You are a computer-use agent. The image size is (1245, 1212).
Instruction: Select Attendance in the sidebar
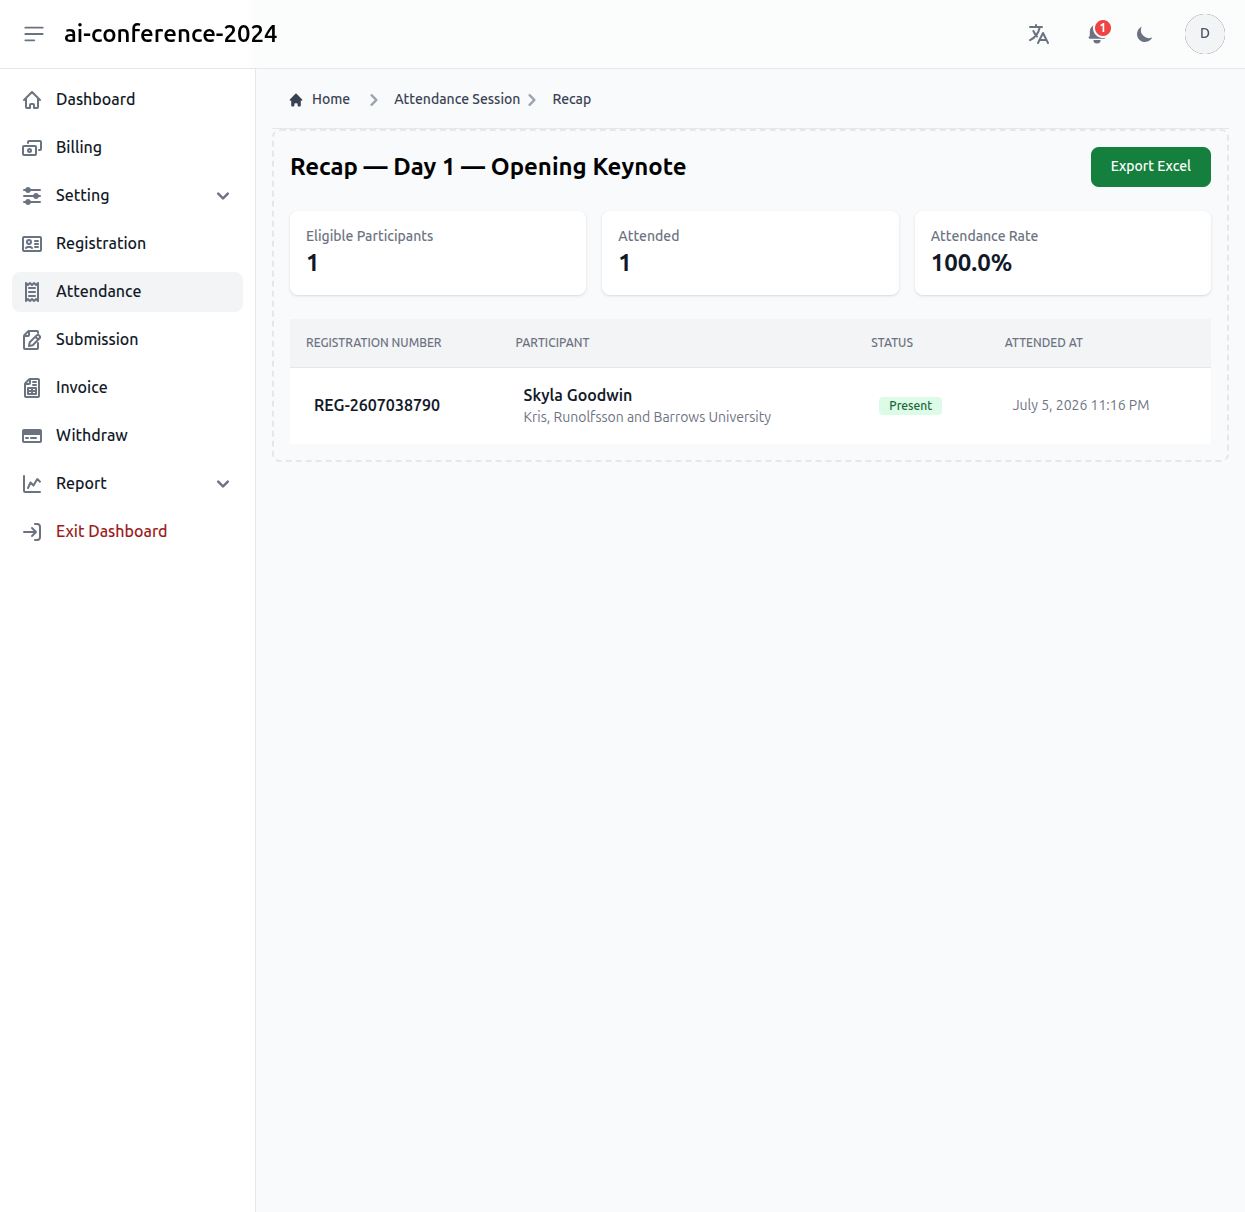[x=127, y=292]
